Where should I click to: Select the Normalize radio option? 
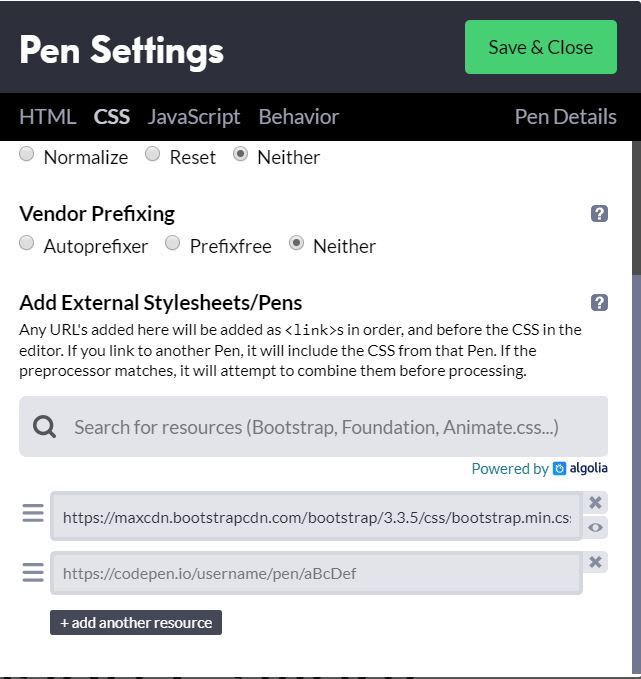[x=26, y=154]
